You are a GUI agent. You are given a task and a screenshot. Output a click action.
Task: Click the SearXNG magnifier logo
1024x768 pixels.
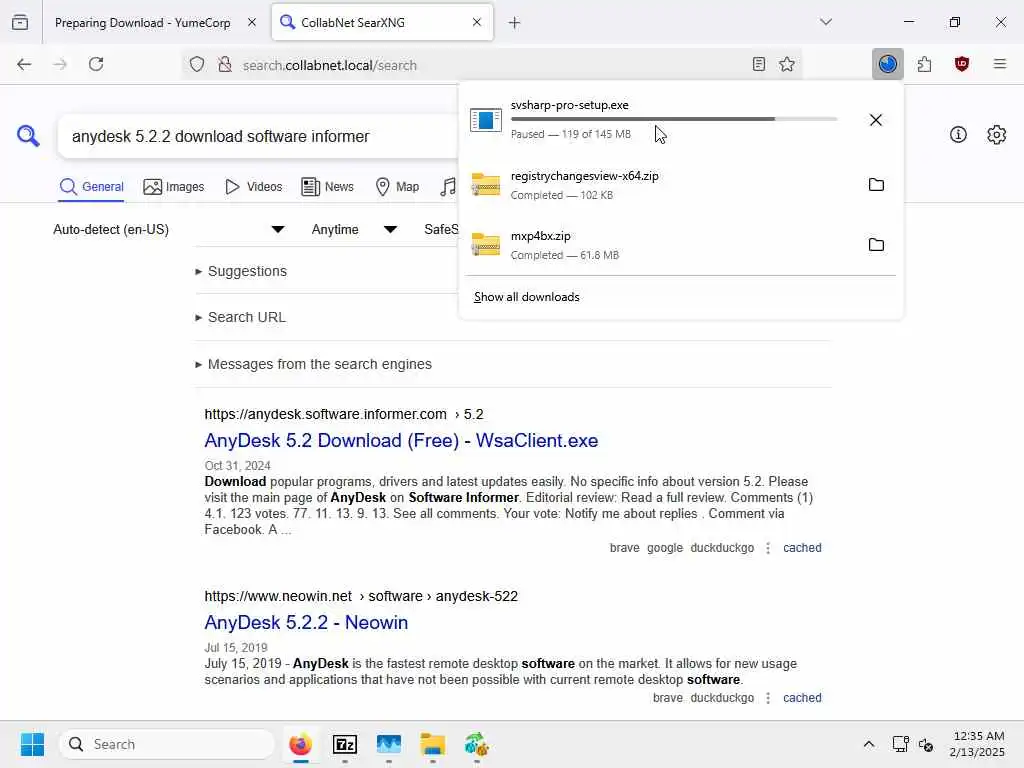28,136
